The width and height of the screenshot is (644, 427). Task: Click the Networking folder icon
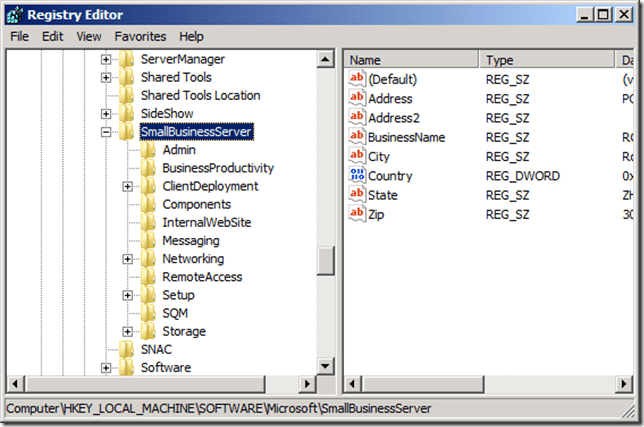148,259
